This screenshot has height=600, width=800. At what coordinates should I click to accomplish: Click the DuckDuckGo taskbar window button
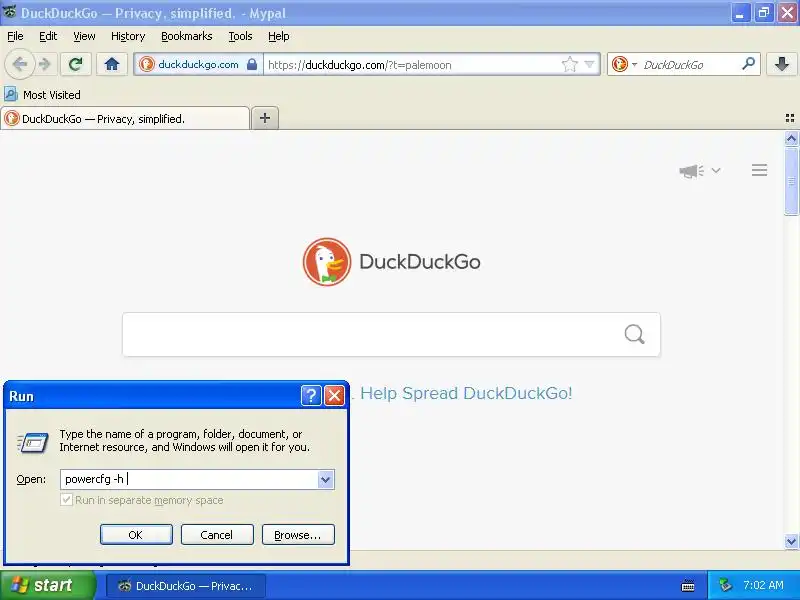click(x=186, y=586)
